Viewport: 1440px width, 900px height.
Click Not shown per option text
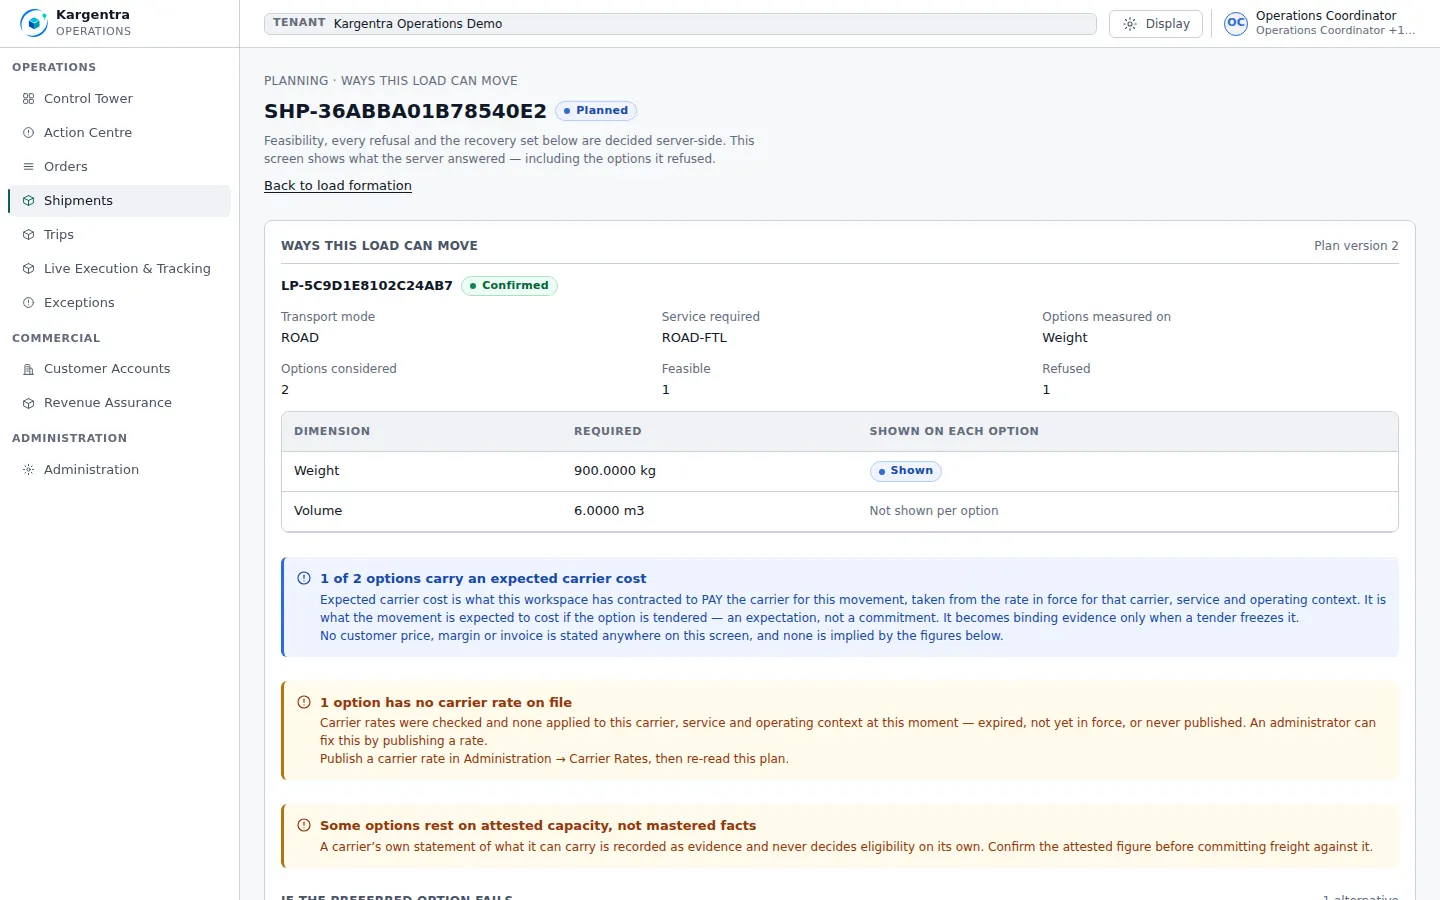pyautogui.click(x=934, y=511)
